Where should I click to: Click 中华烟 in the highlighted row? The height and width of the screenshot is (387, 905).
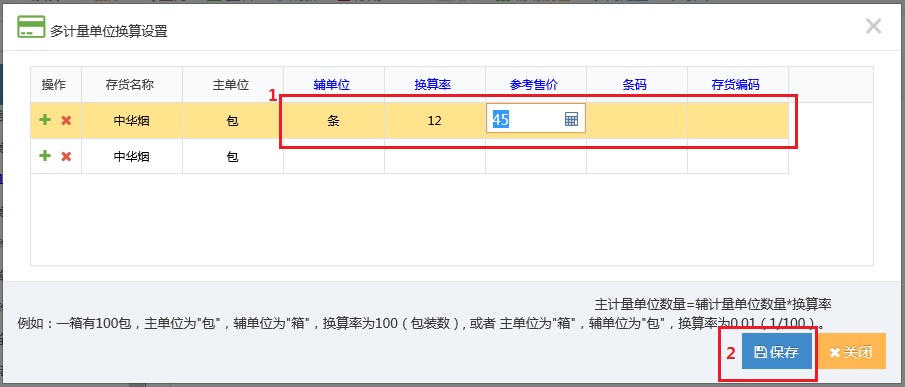point(132,121)
